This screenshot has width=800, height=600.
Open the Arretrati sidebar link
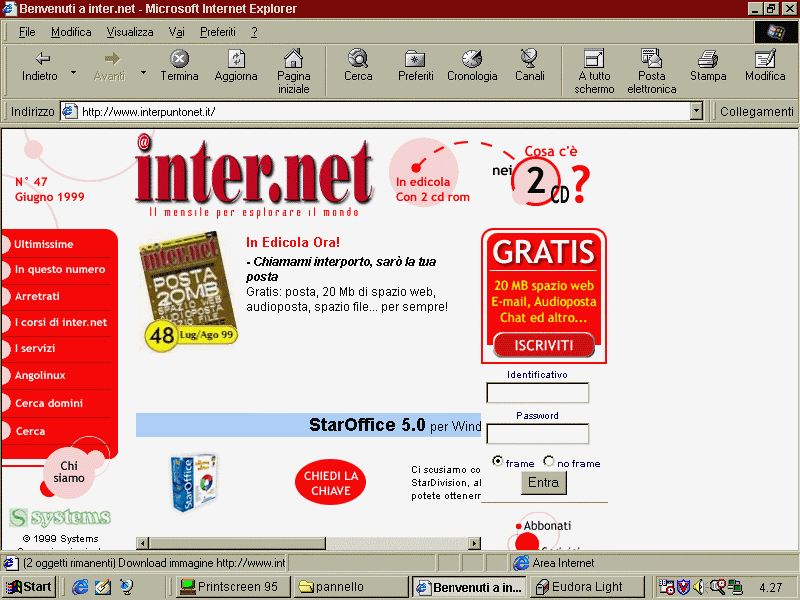(37, 296)
